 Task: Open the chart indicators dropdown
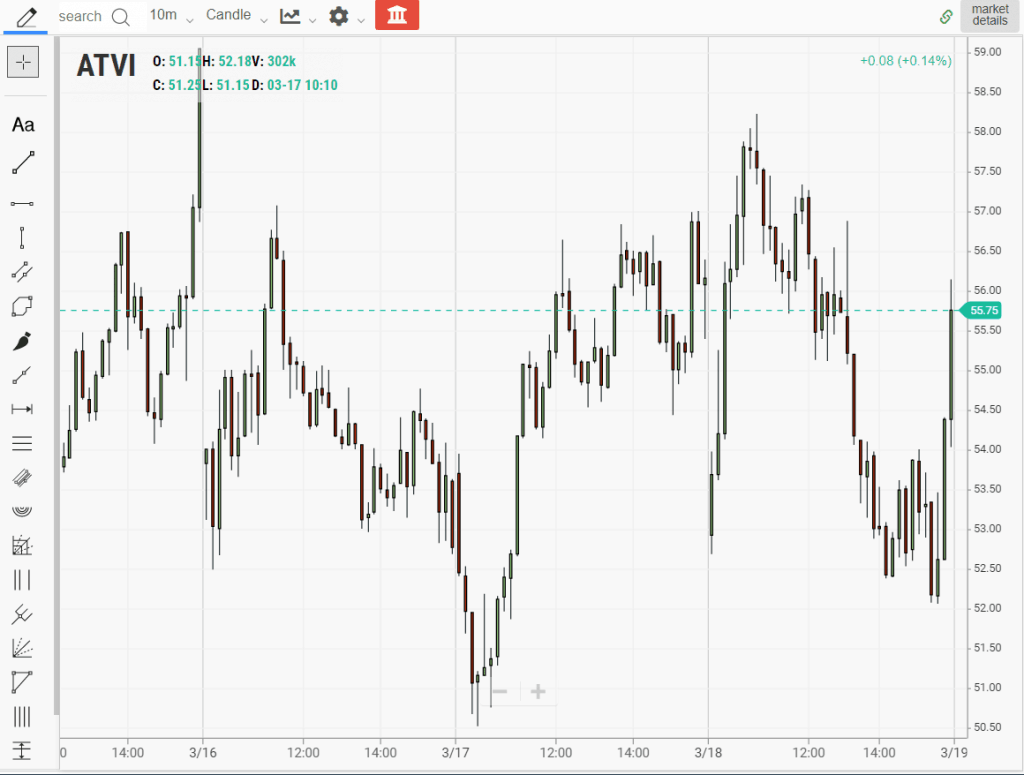pyautogui.click(x=297, y=16)
